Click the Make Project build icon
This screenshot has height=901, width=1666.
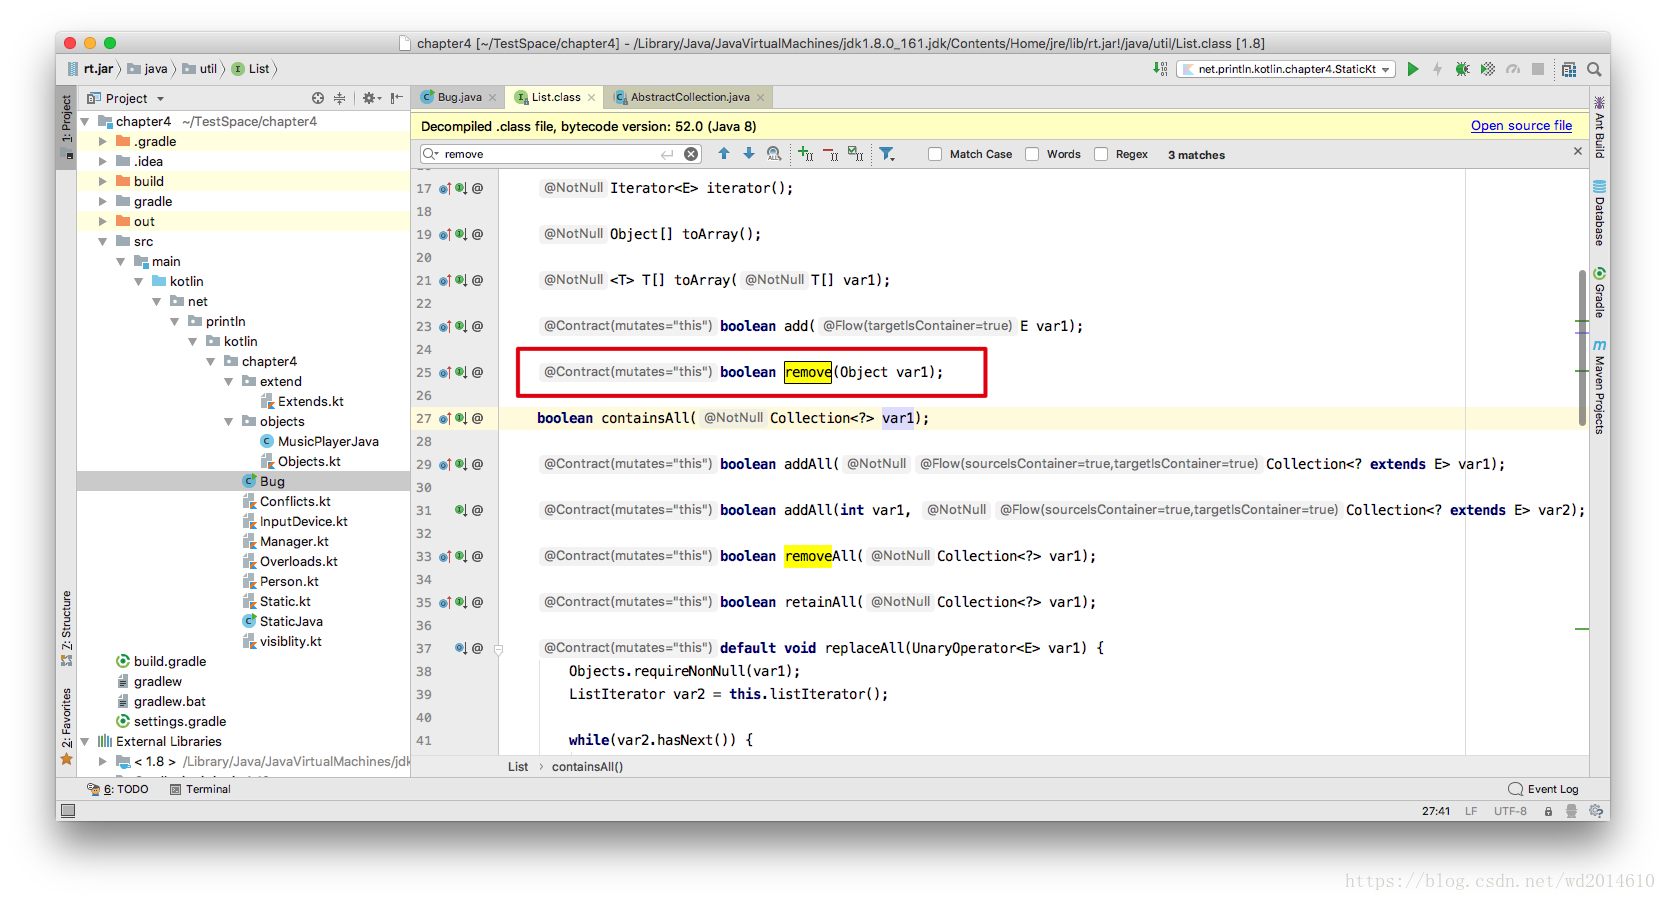1160,69
